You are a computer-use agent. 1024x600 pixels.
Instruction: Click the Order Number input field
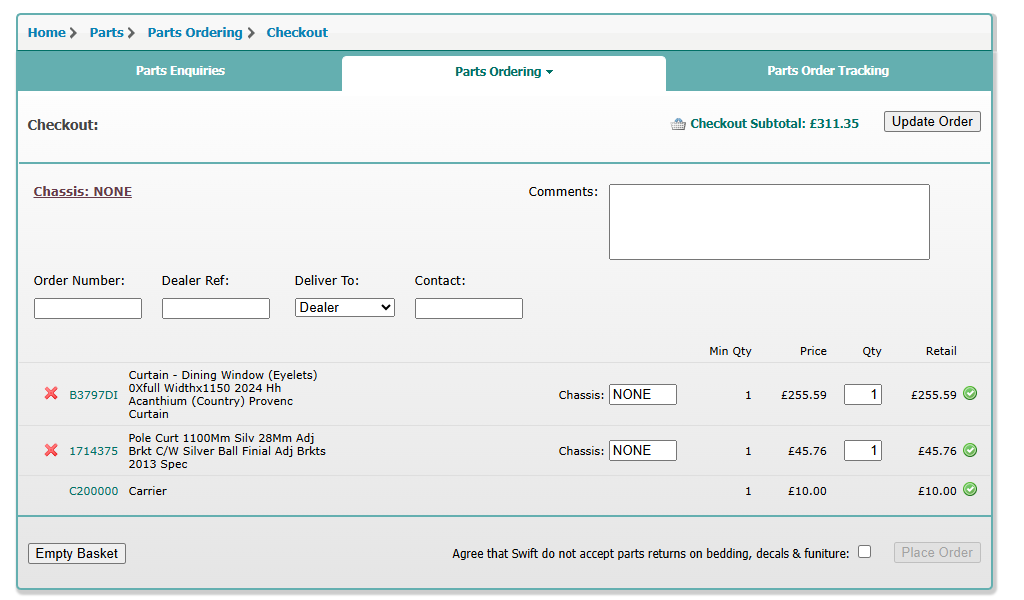point(88,308)
